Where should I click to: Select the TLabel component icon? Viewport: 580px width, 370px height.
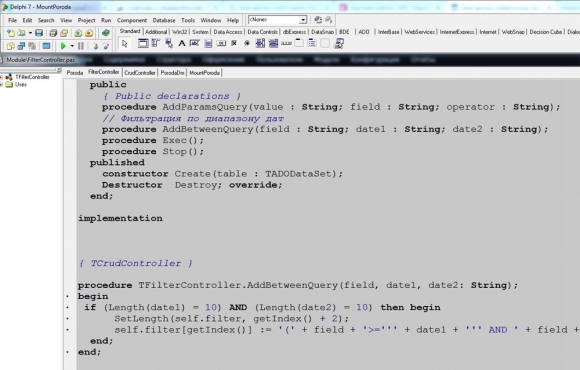coord(182,43)
